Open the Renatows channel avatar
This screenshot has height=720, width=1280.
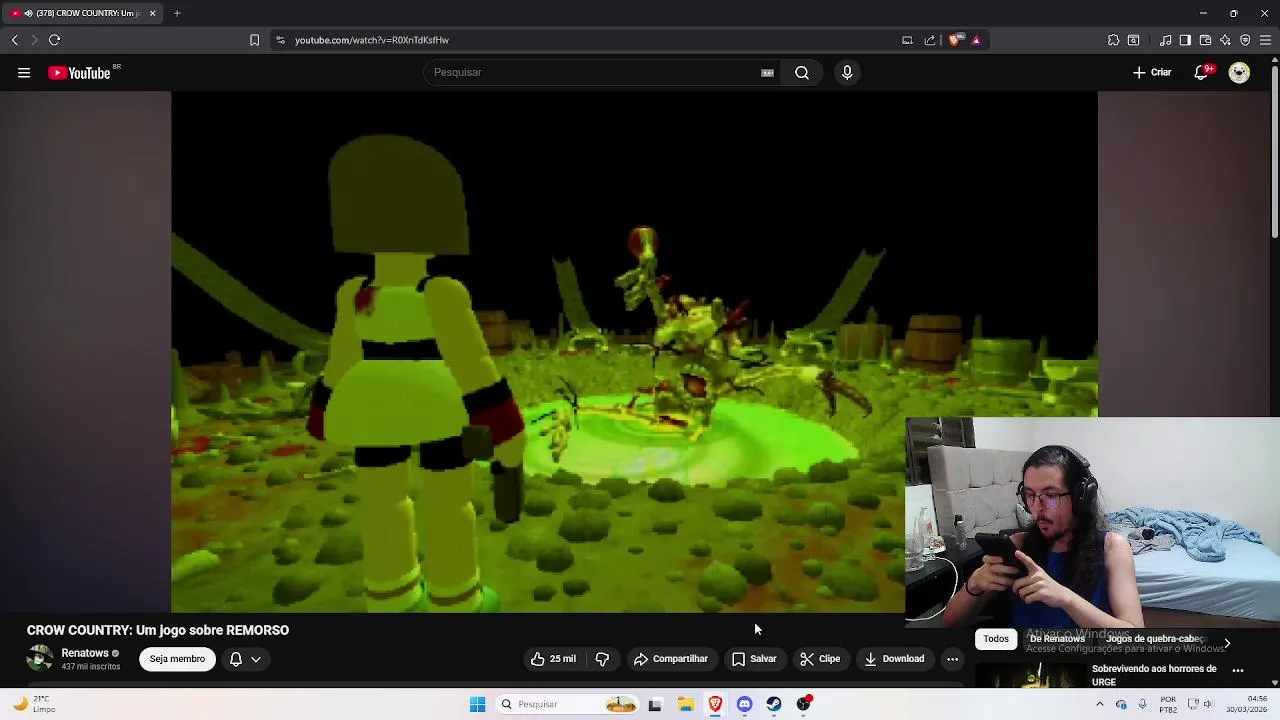tap(40, 658)
